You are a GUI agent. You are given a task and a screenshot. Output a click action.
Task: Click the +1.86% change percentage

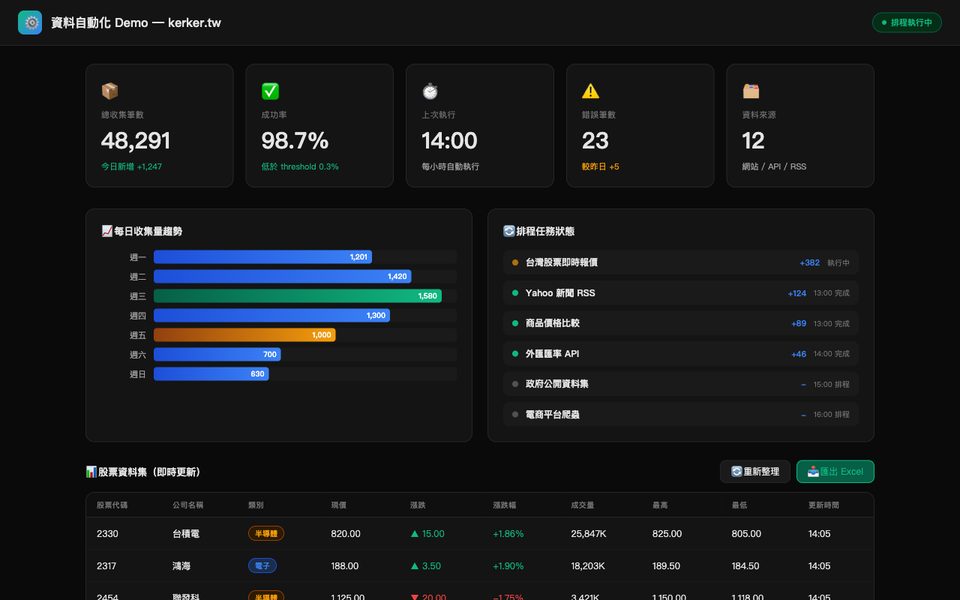pos(508,534)
